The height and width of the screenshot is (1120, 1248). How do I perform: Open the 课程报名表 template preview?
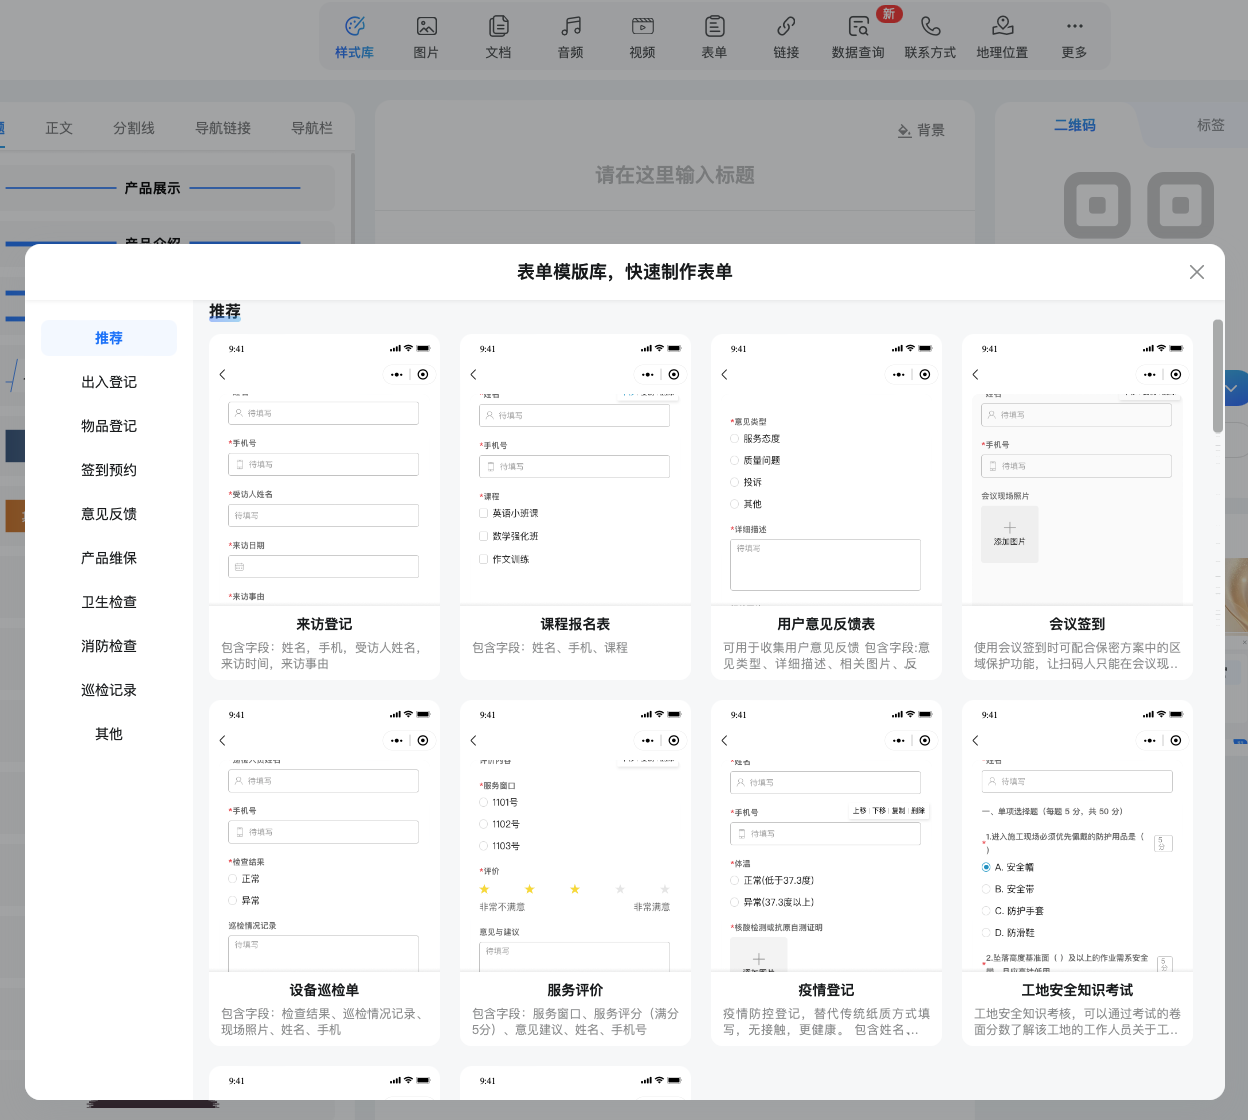(575, 470)
